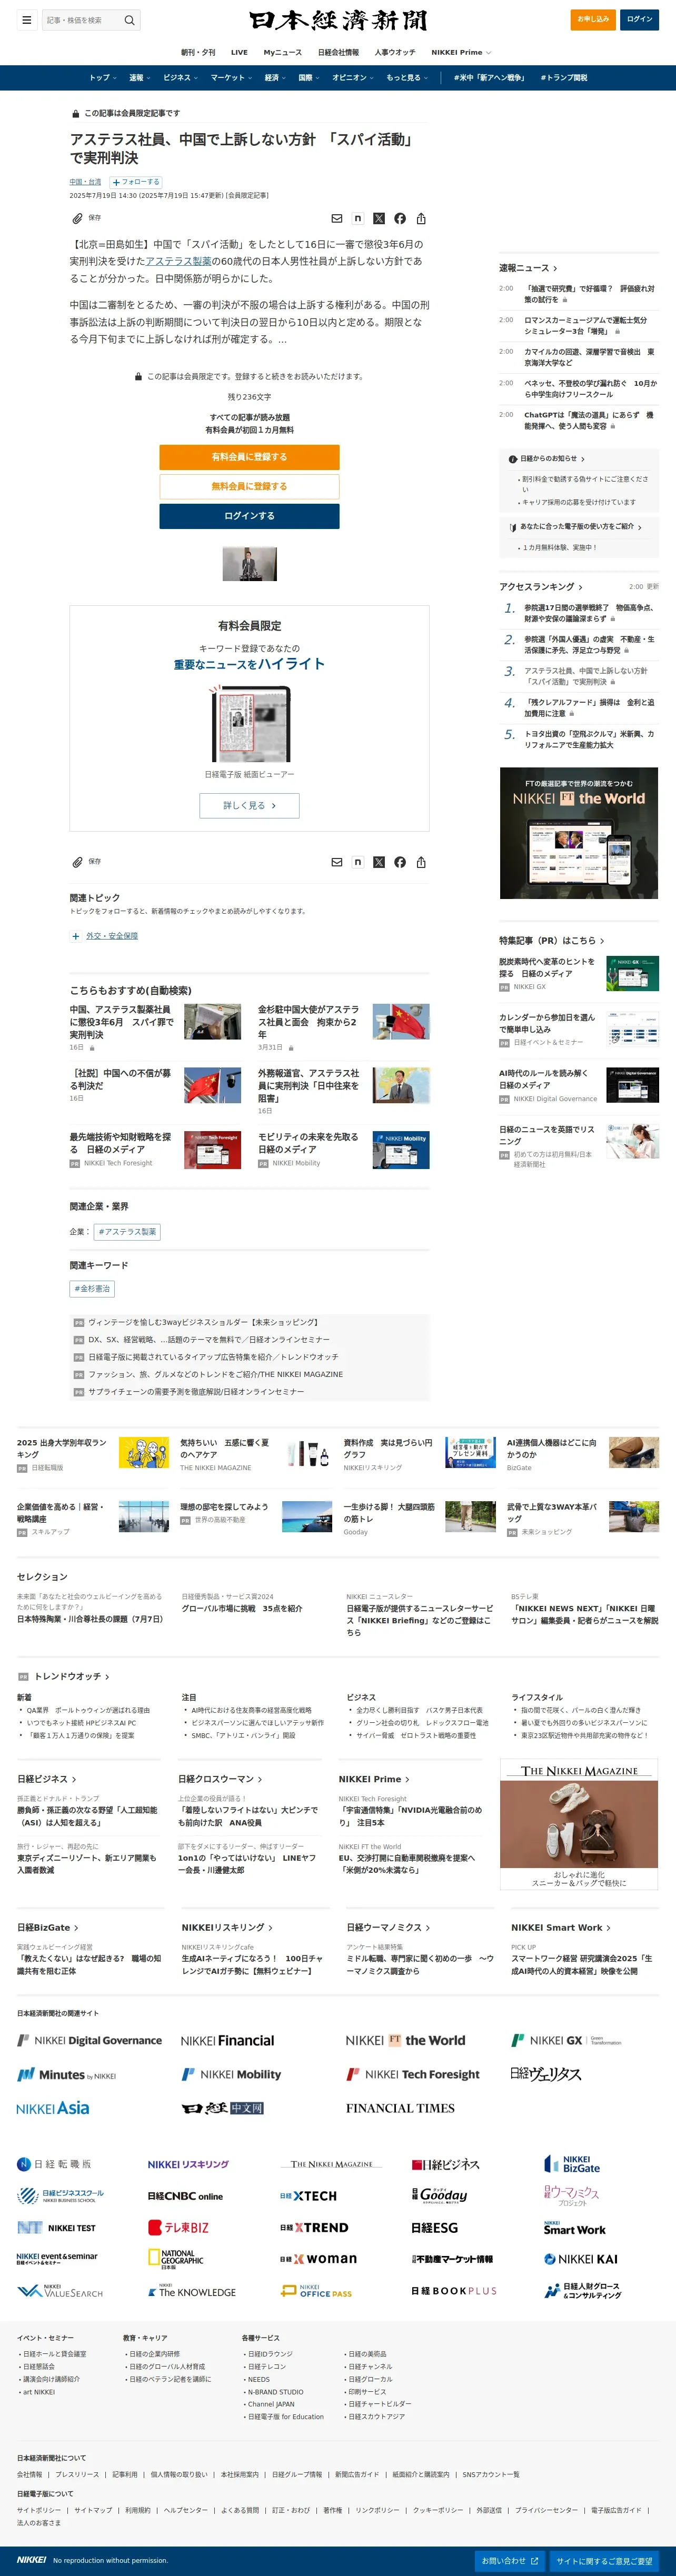Click the お問い合わせ footer button
Image resolution: width=676 pixels, height=2576 pixels.
510,2561
